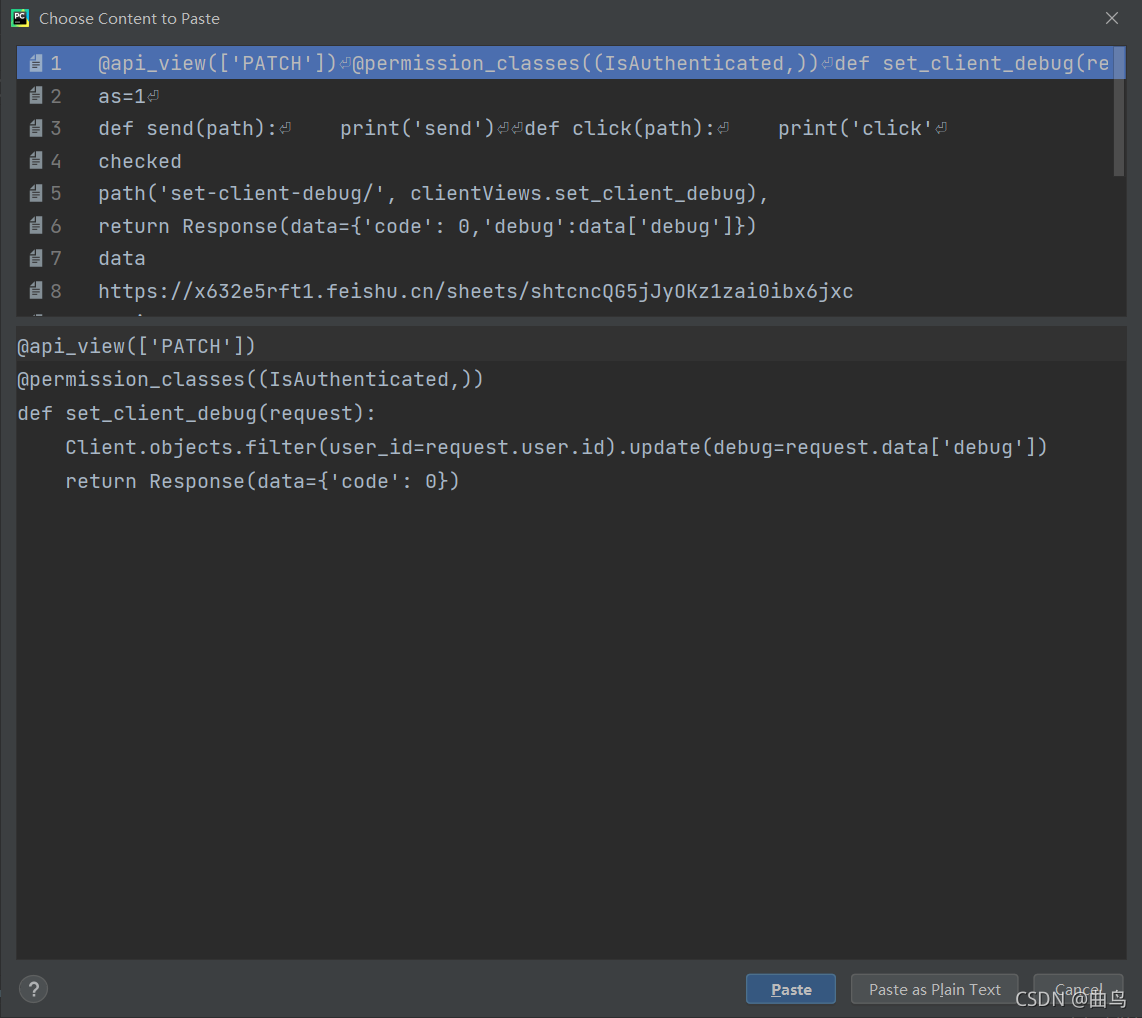Click Paste as Plain Text button
Viewport: 1142px width, 1018px height.
934,989
